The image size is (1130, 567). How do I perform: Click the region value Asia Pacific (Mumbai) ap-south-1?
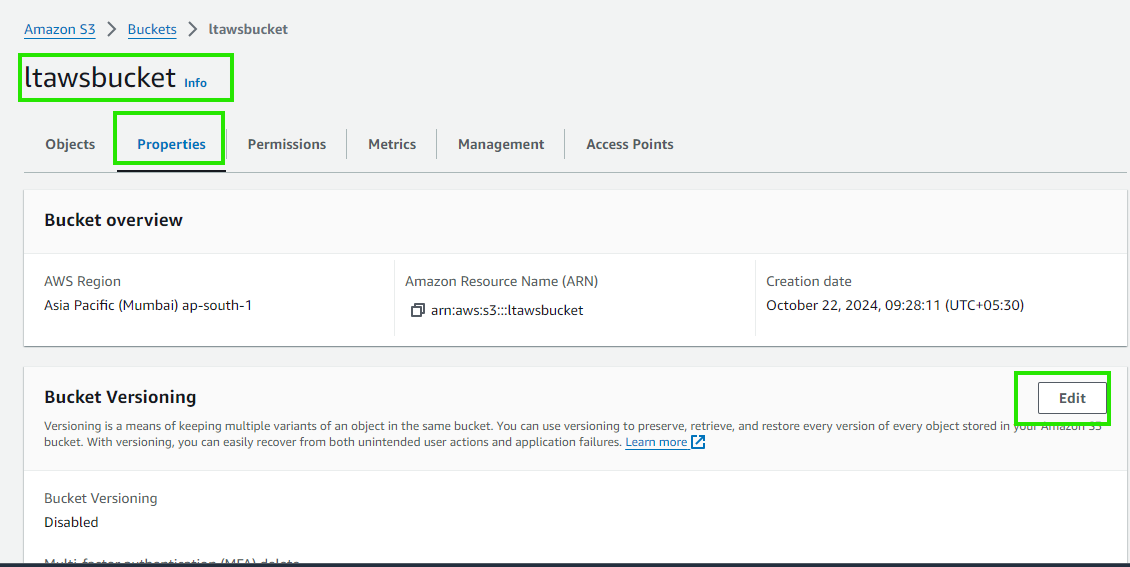click(148, 305)
